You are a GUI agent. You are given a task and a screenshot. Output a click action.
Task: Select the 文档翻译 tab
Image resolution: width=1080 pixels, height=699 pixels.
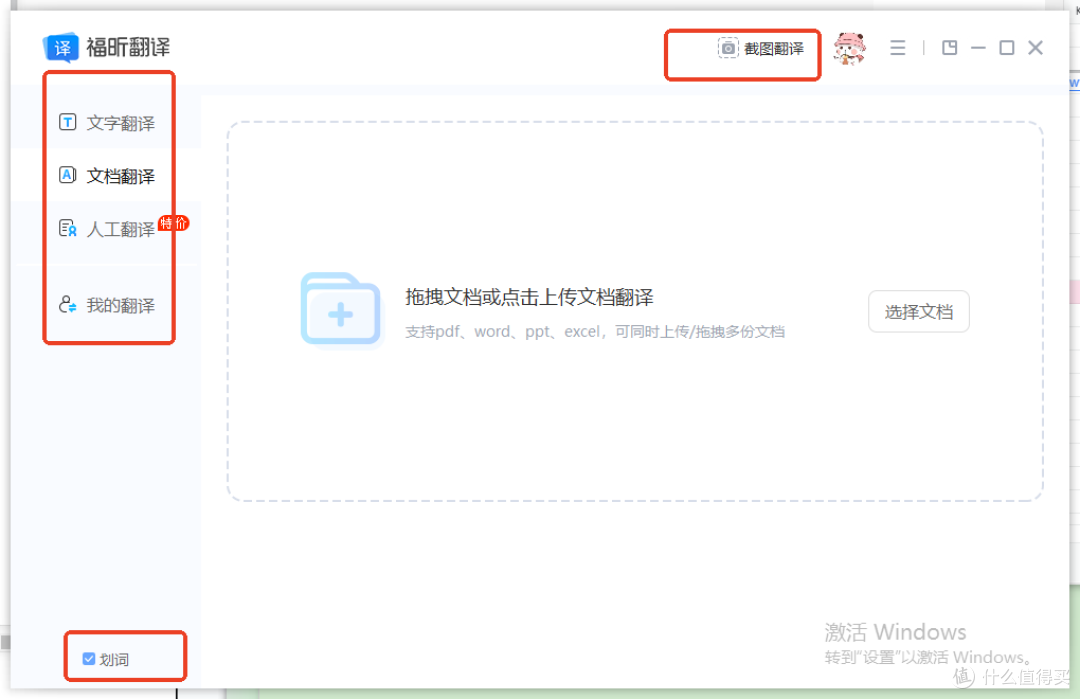tap(107, 176)
